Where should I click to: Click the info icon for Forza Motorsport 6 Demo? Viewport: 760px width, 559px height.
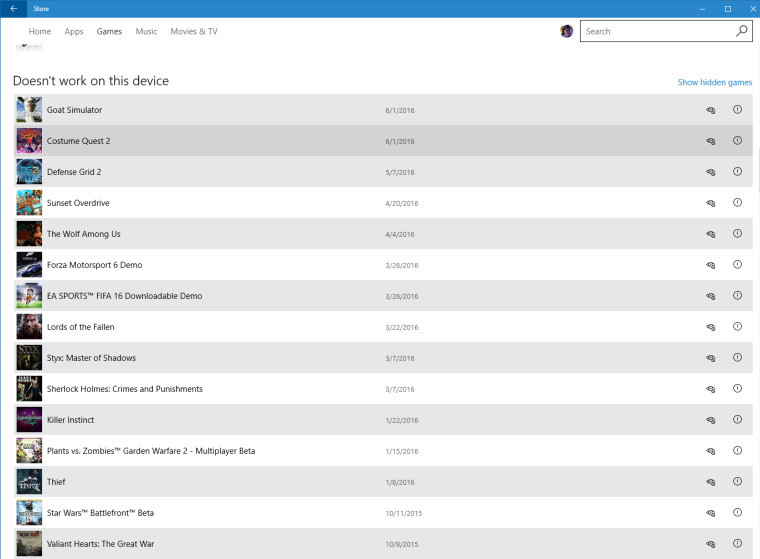tap(737, 265)
